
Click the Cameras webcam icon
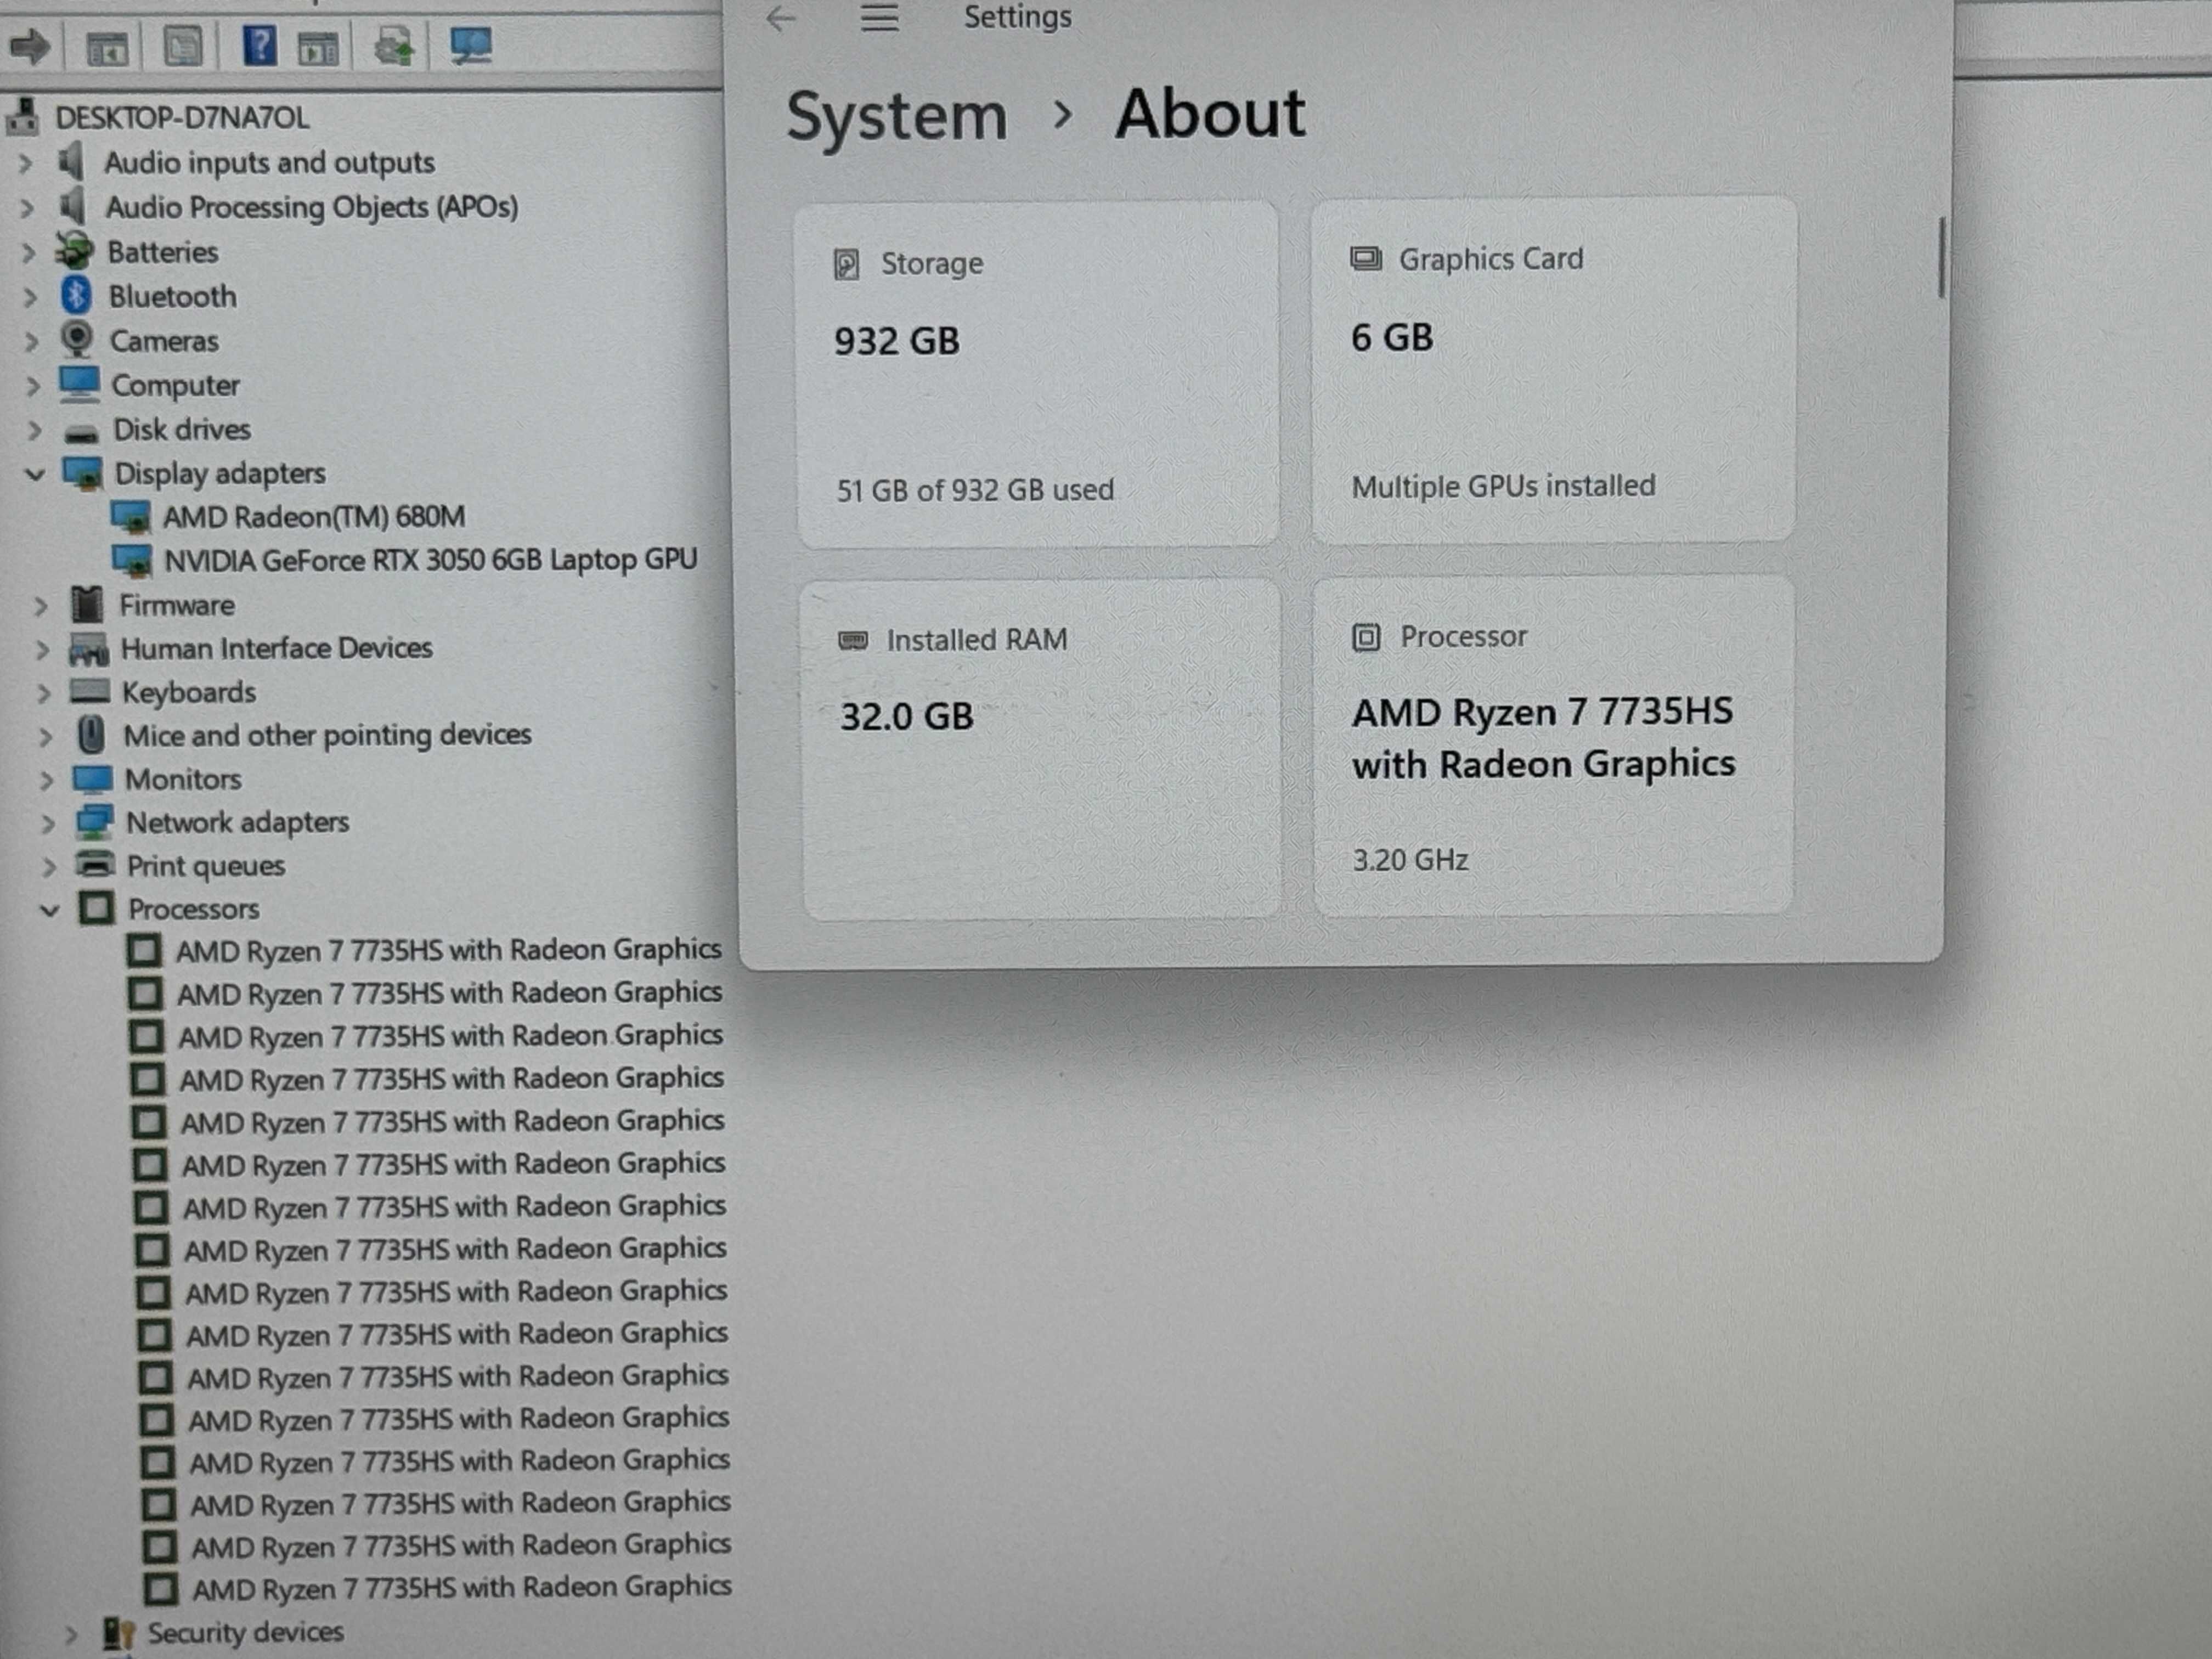pos(77,340)
